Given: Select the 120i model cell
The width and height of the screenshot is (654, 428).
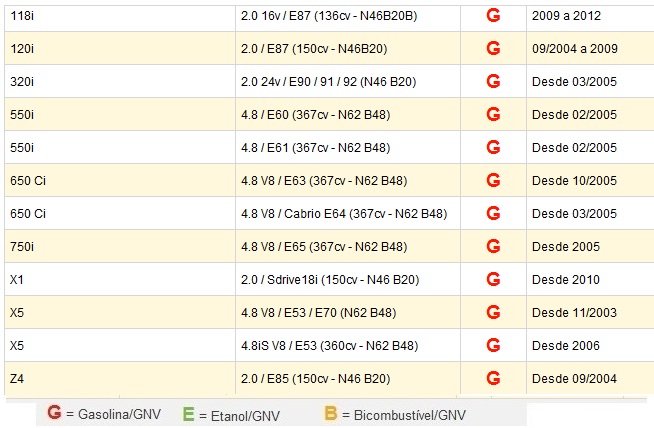Looking at the screenshot, I should tap(120, 48).
